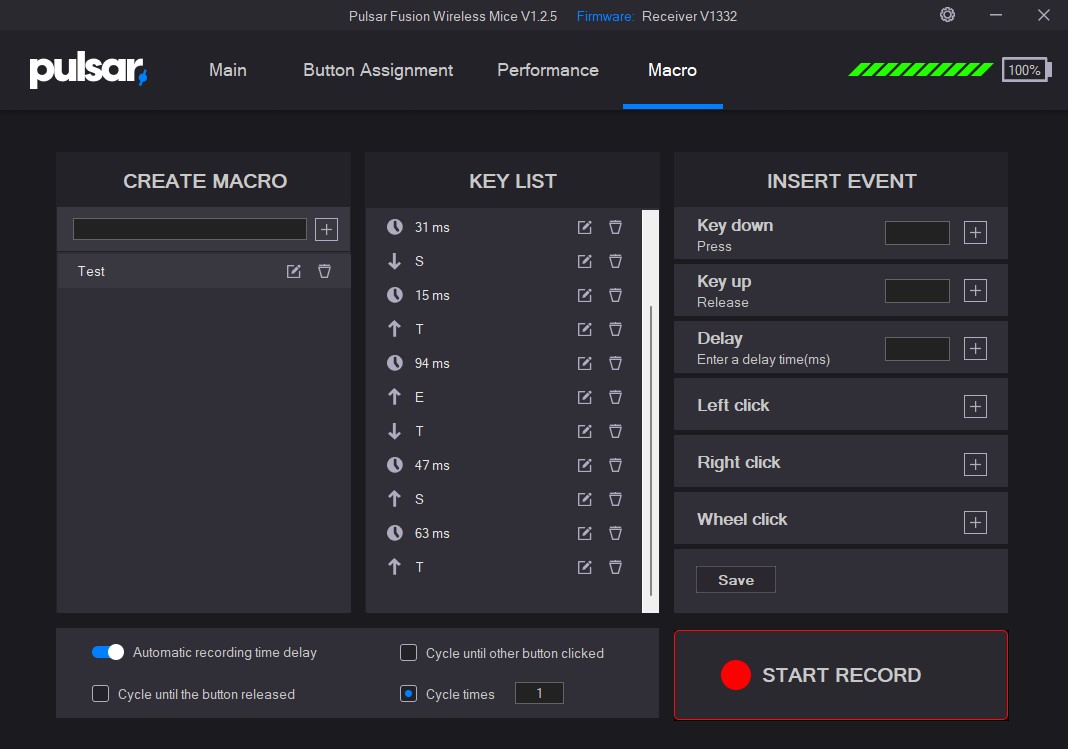Insert a Left click event
This screenshot has width=1068, height=749.
tap(975, 406)
